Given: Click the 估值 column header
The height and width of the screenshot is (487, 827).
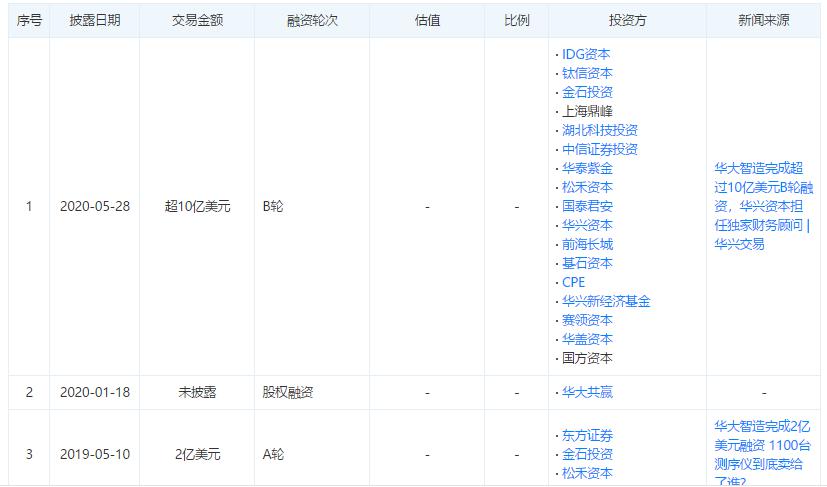Looking at the screenshot, I should click(427, 21).
